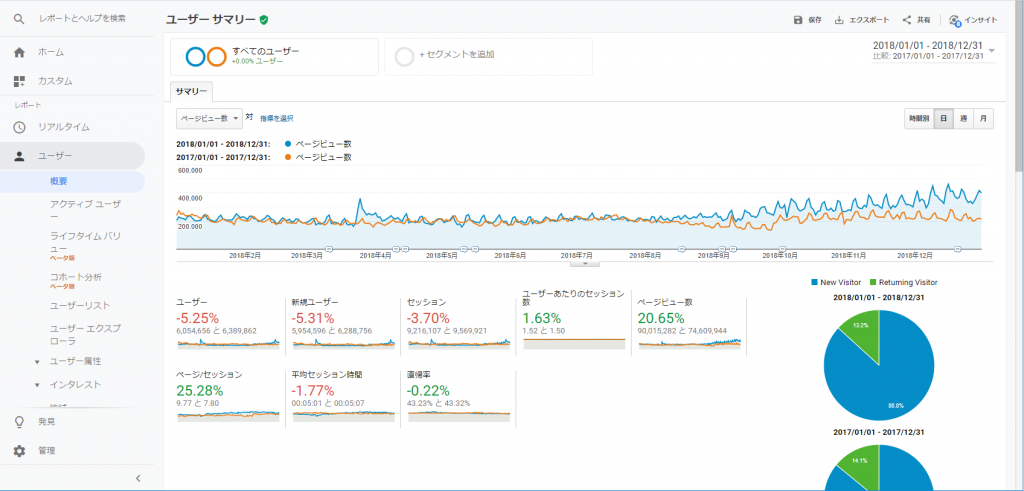The height and width of the screenshot is (491, 1024).
Task: Expand インタレスト tree section
Action: point(37,385)
